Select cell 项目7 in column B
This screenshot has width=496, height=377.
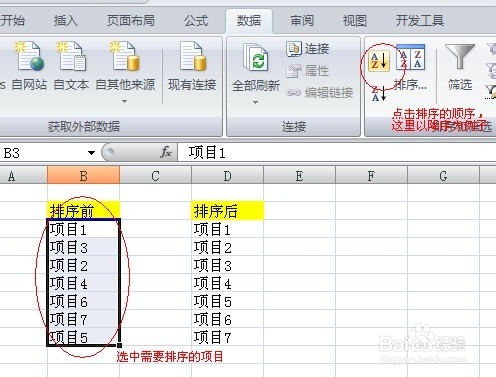(83, 319)
